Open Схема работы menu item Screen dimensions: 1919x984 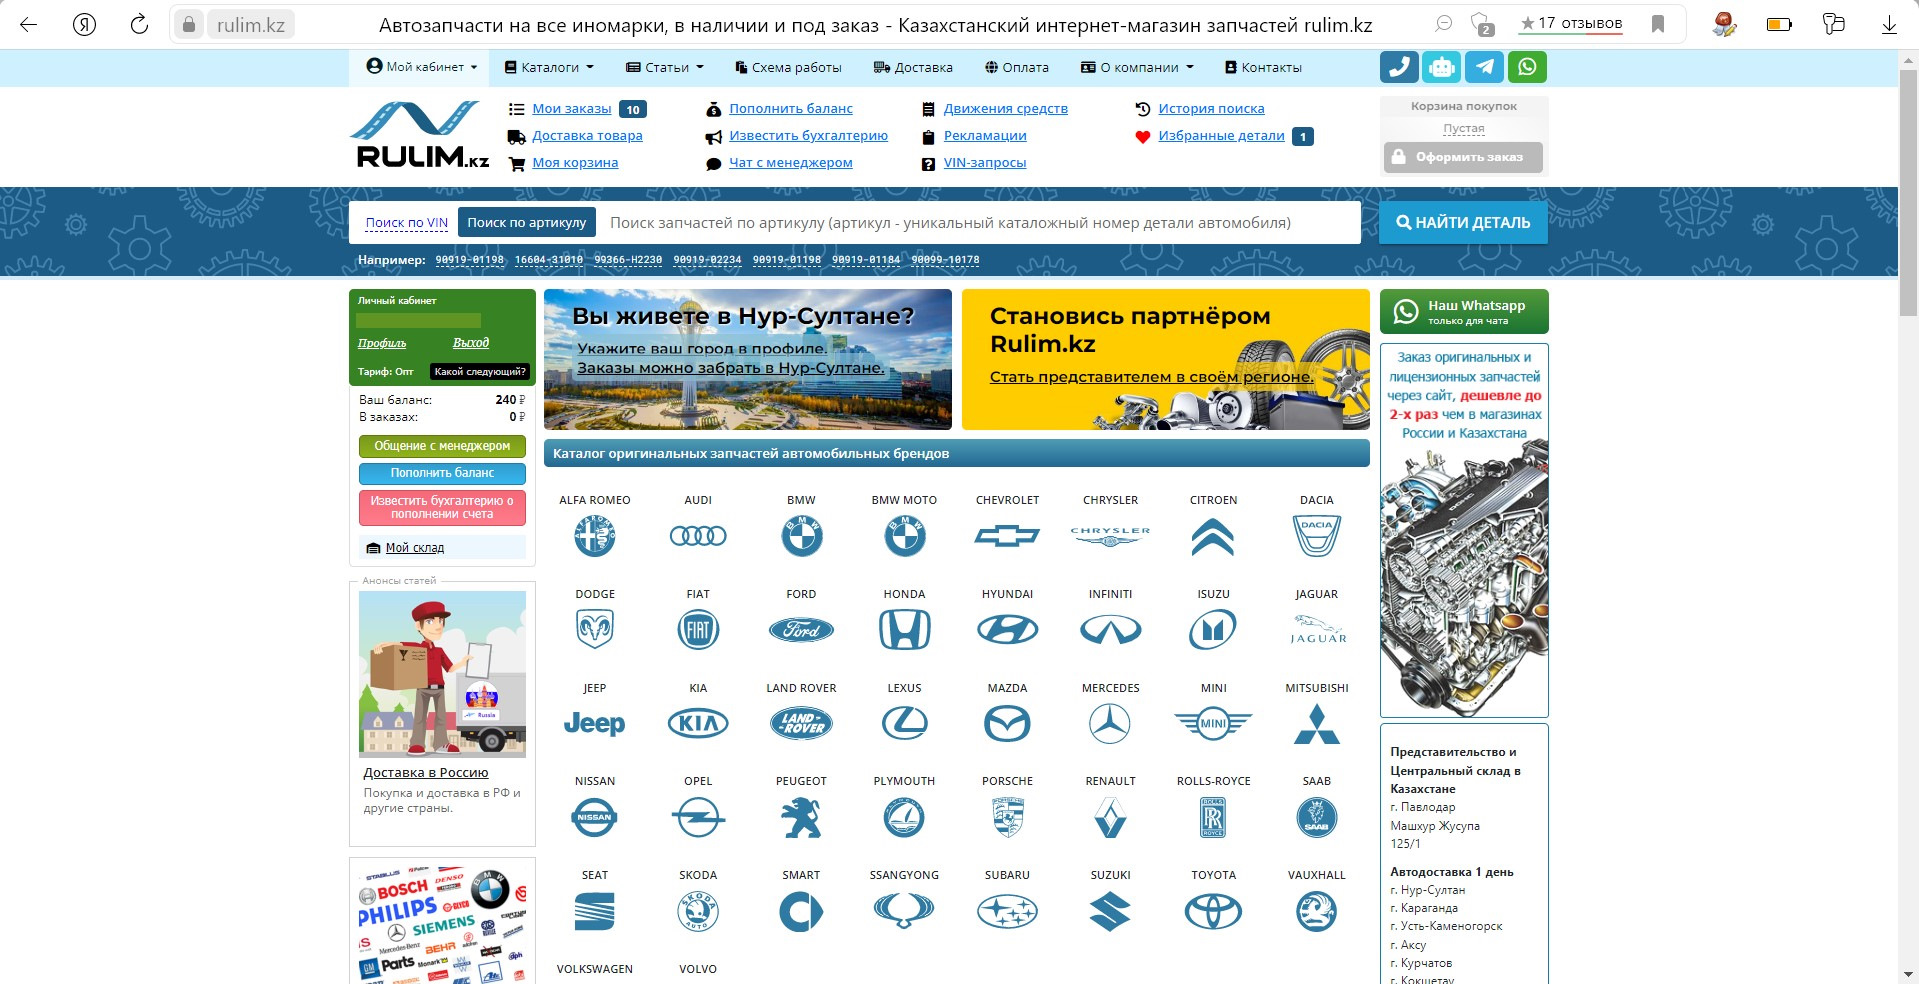click(788, 67)
